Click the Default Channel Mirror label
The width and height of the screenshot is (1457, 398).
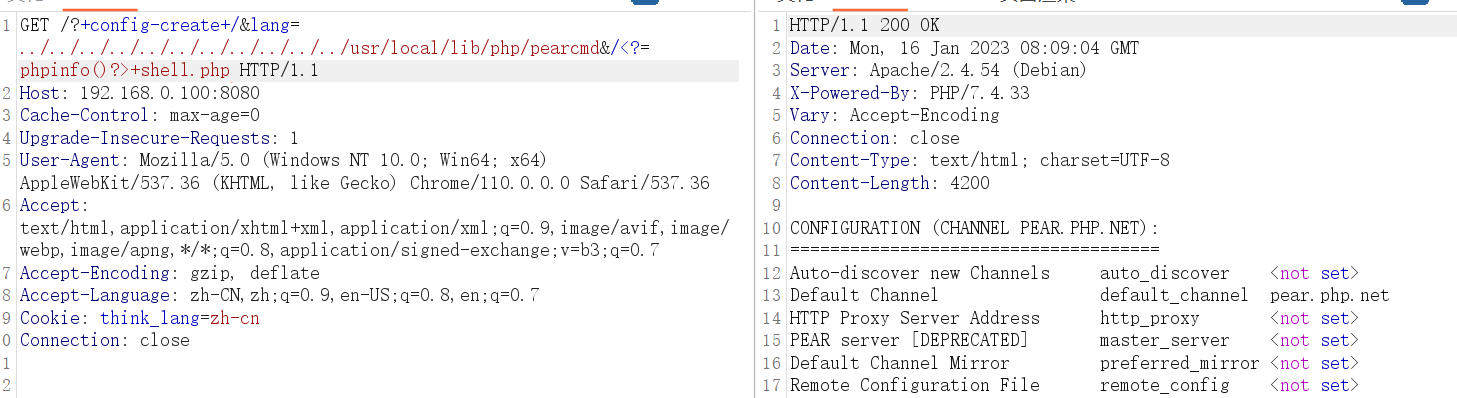pyautogui.click(x=900, y=363)
